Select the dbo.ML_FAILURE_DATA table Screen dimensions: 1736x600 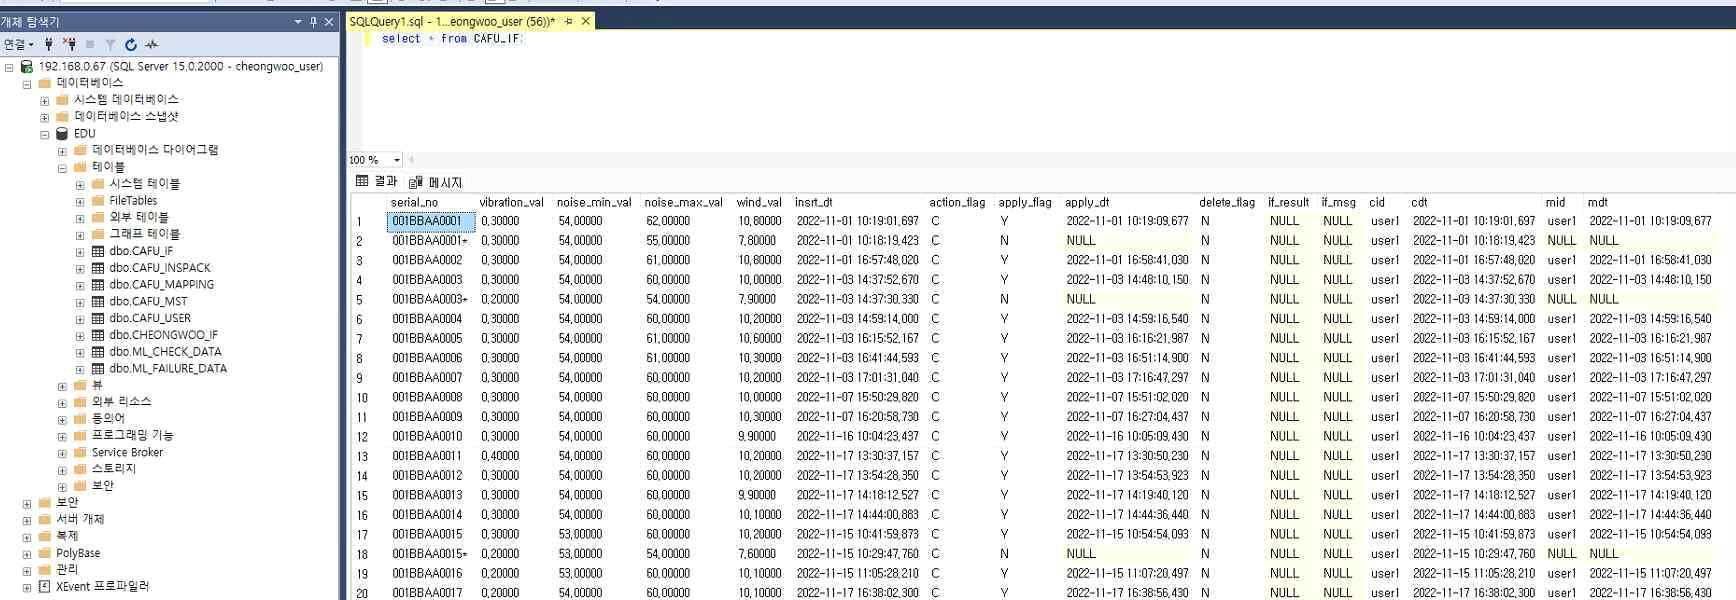(167, 369)
